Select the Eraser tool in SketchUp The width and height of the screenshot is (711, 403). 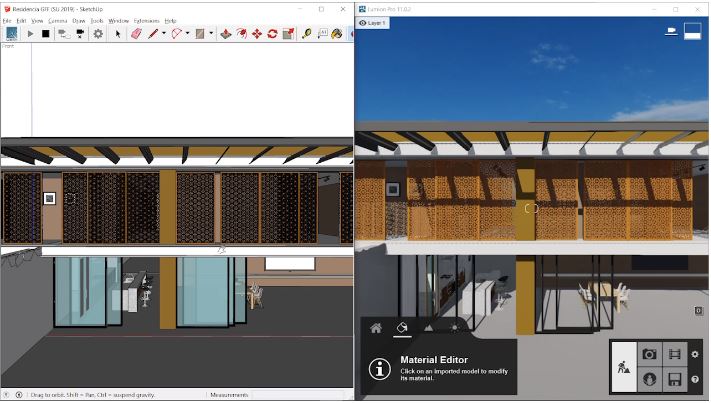tap(136, 33)
